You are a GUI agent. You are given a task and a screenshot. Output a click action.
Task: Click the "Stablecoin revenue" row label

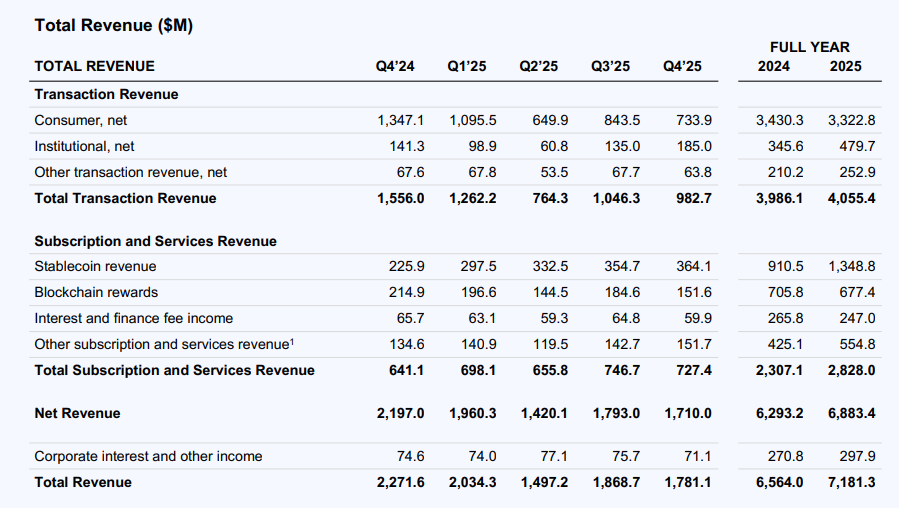tap(95, 266)
